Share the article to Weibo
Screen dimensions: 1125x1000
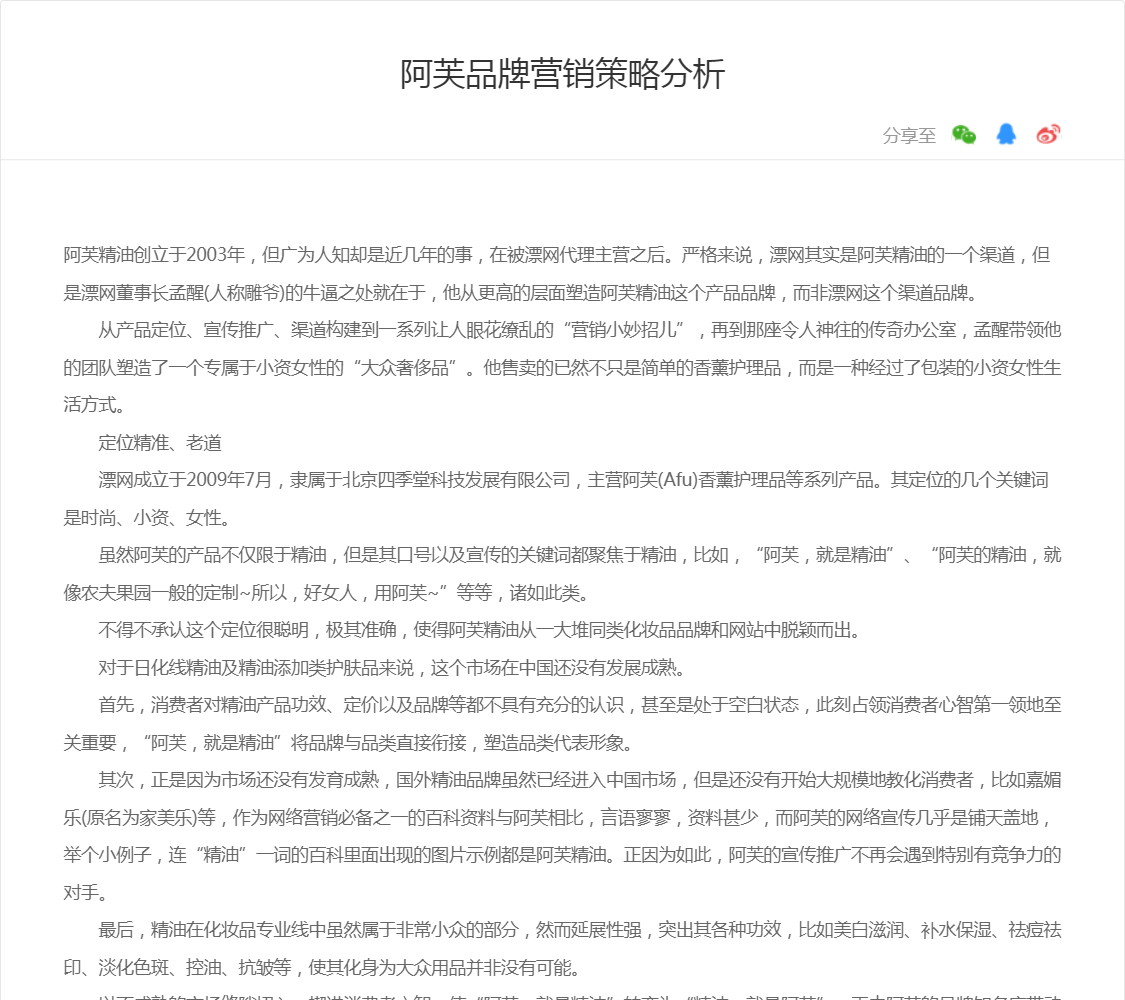pyautogui.click(x=1048, y=135)
